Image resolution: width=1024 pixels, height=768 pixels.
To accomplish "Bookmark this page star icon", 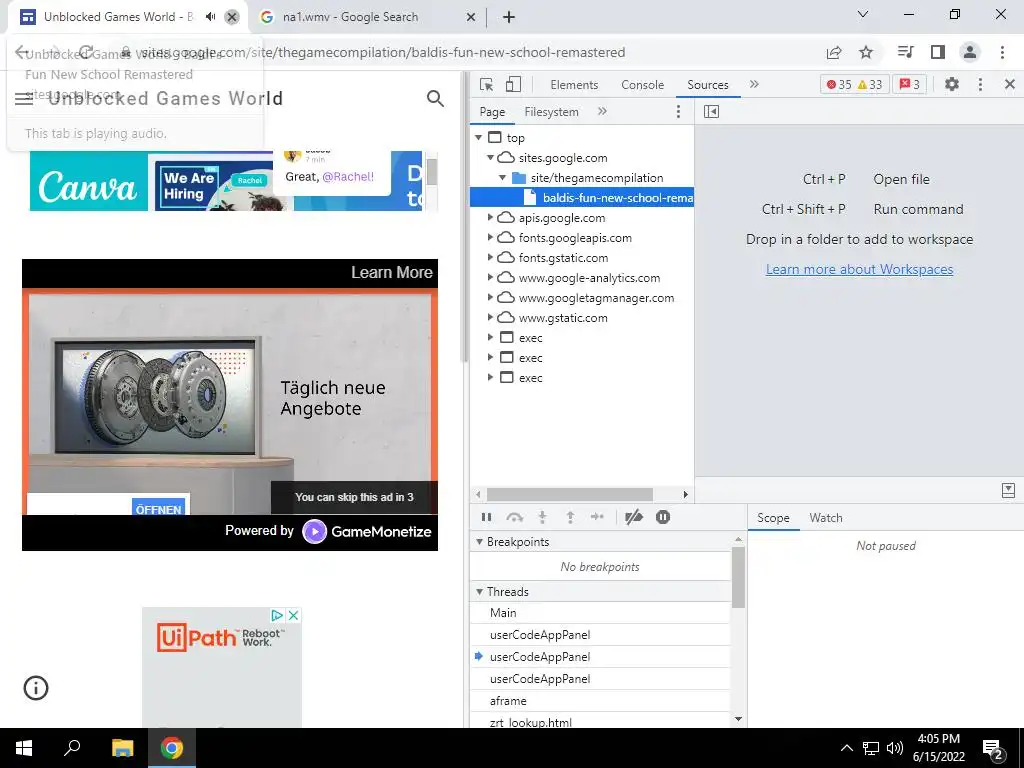I will [866, 52].
